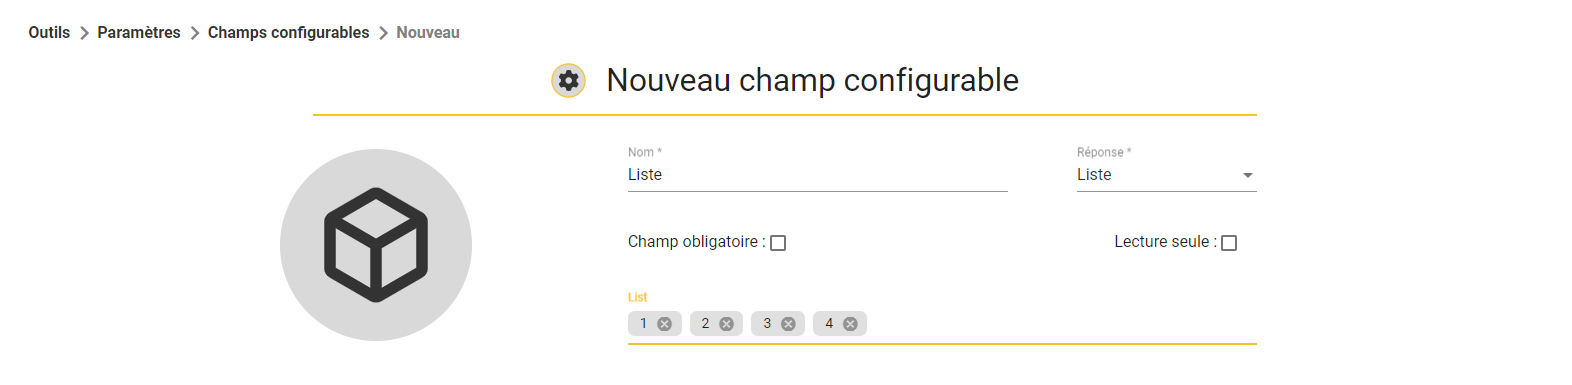This screenshot has height=385, width=1572.
Task: Click the Nouveau breadcrumb item
Action: click(428, 33)
